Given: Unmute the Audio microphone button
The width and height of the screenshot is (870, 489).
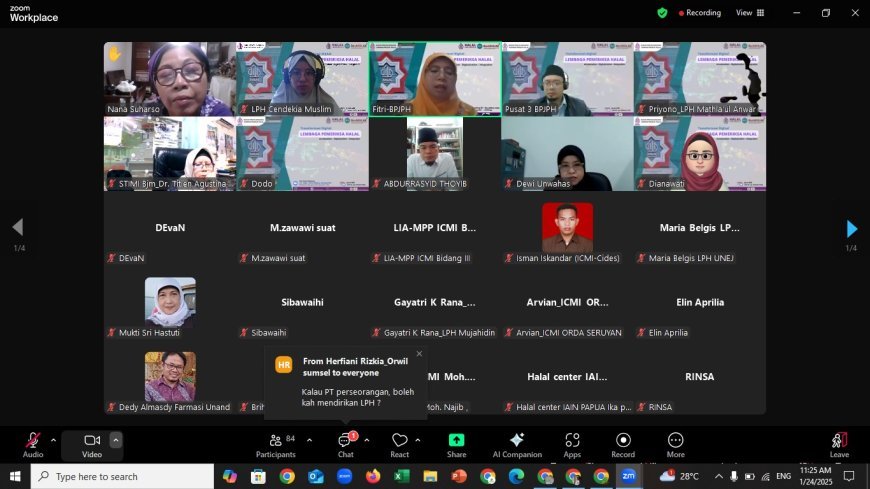Looking at the screenshot, I should click(x=33, y=445).
